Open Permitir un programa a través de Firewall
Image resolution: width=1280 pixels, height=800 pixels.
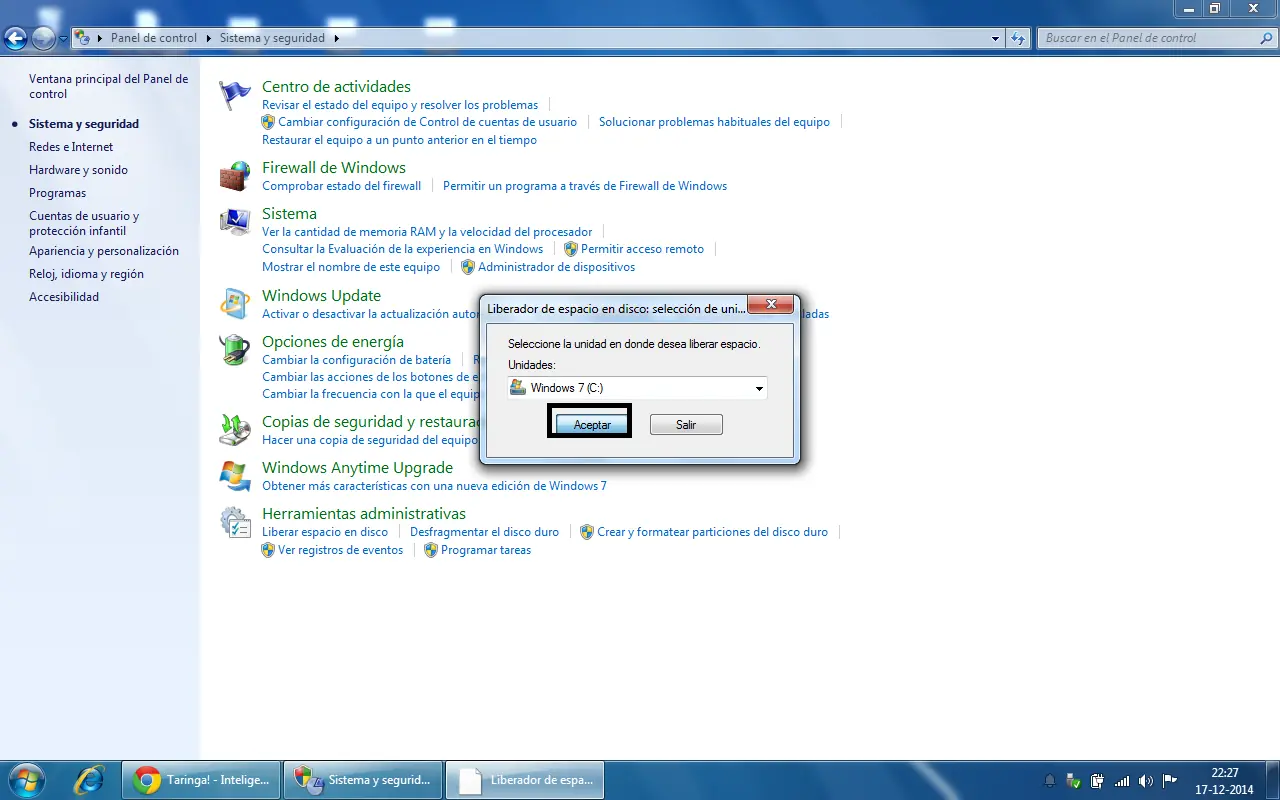pyautogui.click(x=585, y=186)
